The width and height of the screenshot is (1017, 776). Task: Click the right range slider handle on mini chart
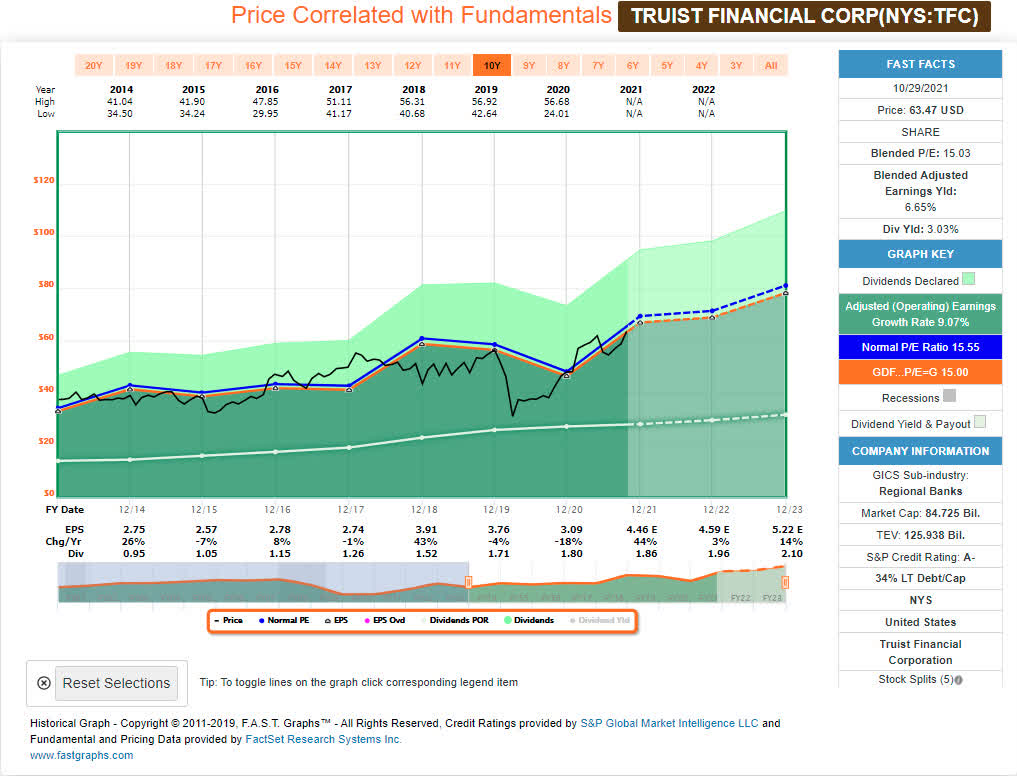(x=785, y=582)
